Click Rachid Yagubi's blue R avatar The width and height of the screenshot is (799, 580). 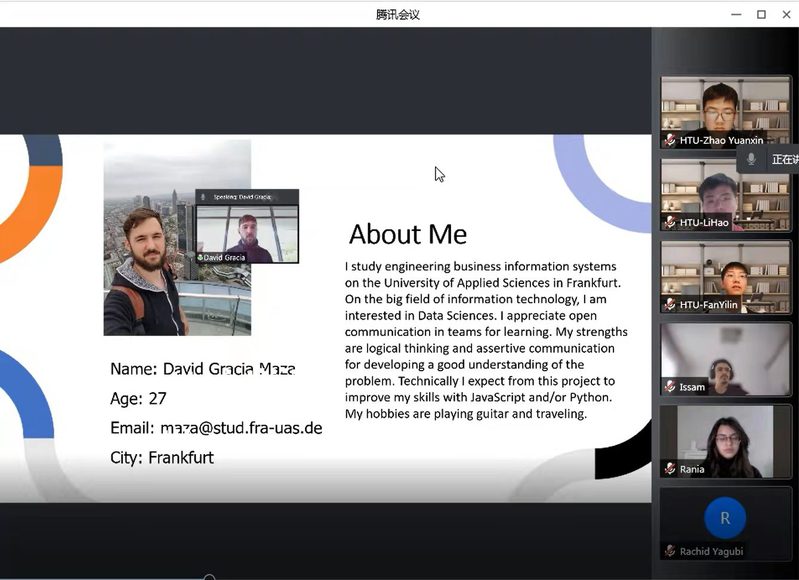click(x=725, y=517)
